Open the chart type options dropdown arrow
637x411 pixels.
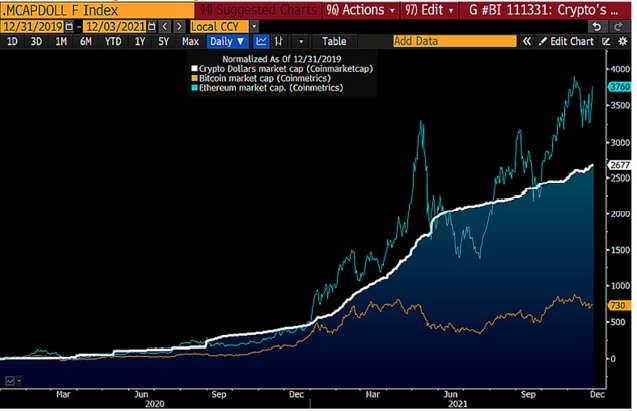tap(301, 41)
